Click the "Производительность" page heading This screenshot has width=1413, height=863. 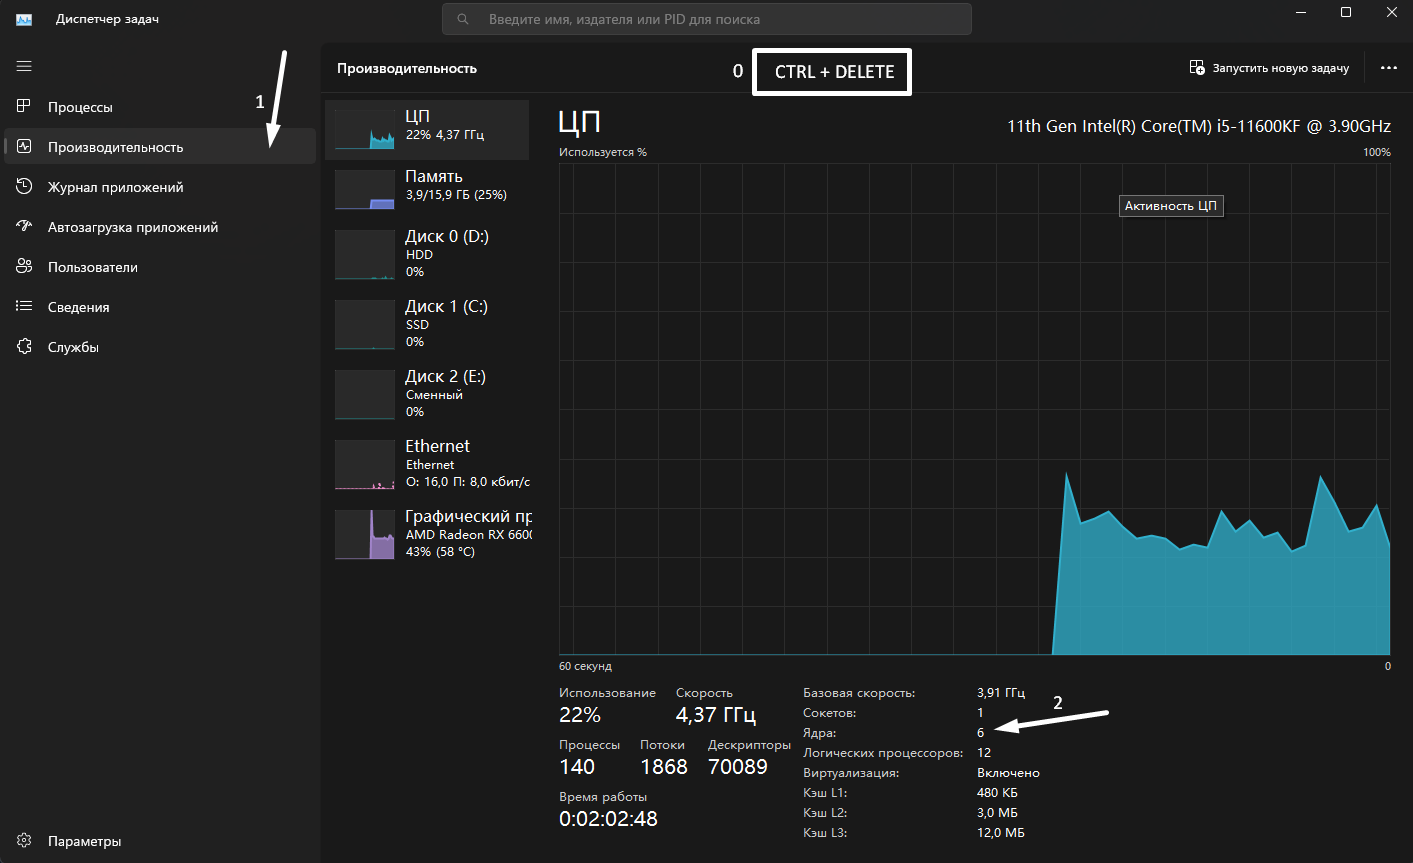click(x=407, y=68)
